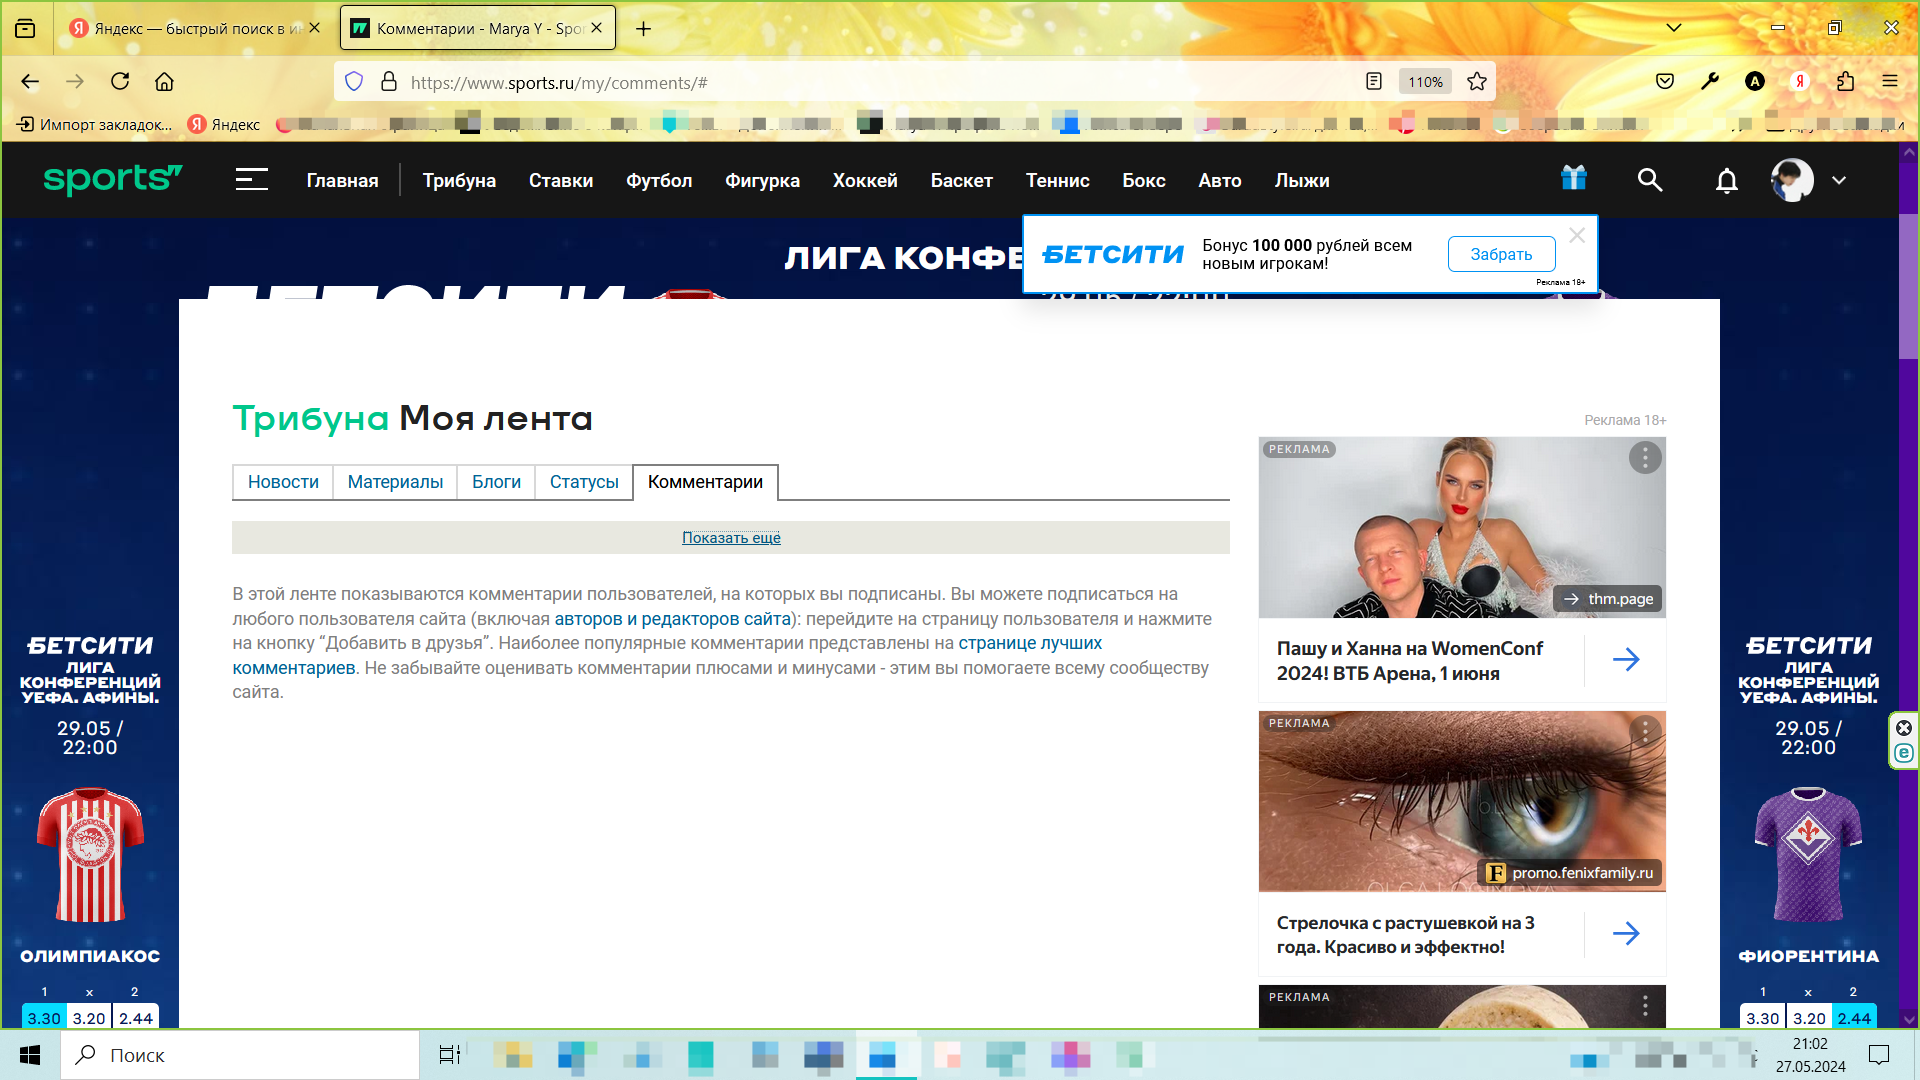
Task: Open the Лыжи navigation item
Action: [1302, 180]
